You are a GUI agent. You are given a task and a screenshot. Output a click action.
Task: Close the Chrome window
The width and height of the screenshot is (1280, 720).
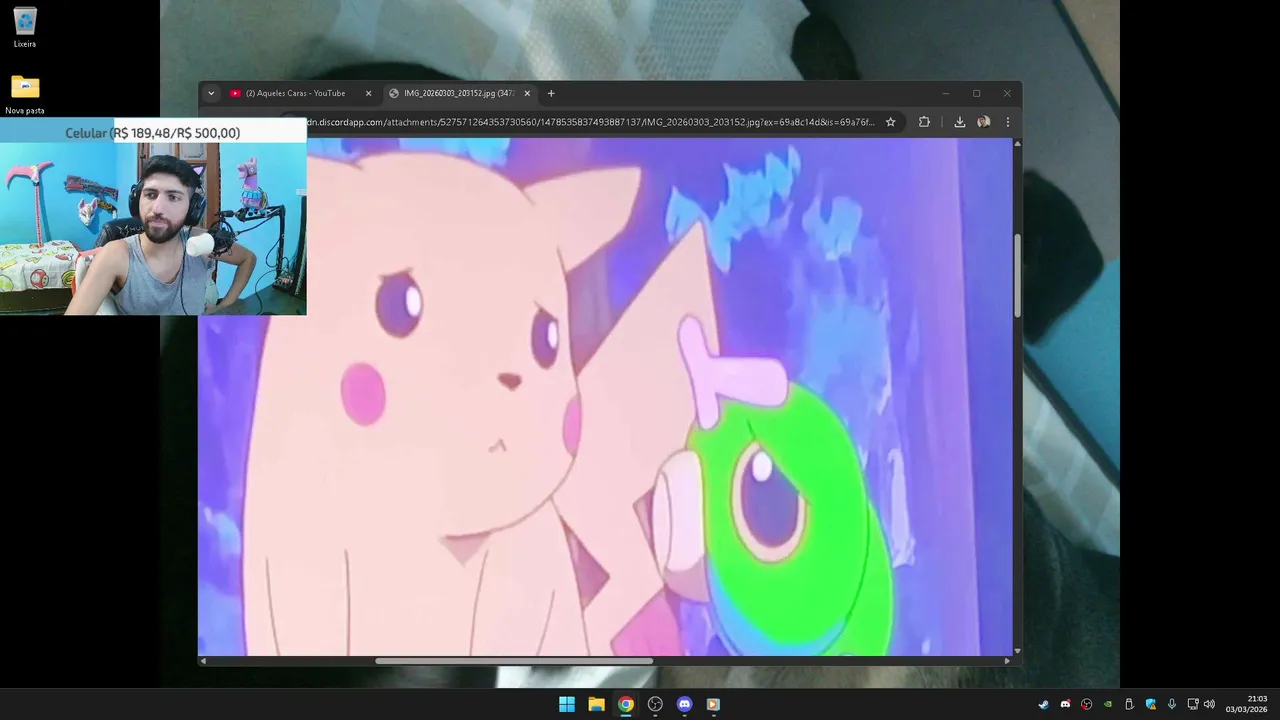pos(1007,93)
